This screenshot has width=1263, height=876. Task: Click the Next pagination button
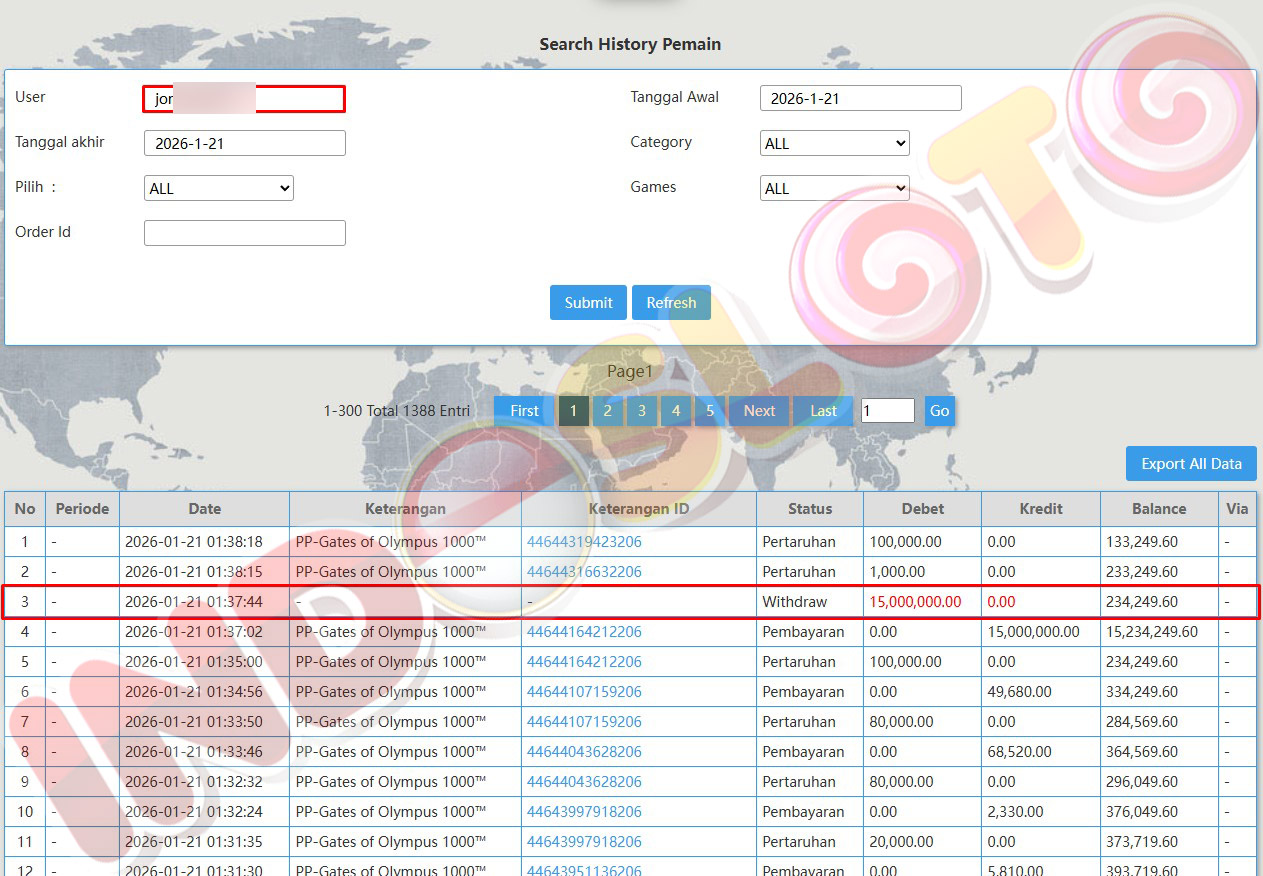click(x=759, y=411)
